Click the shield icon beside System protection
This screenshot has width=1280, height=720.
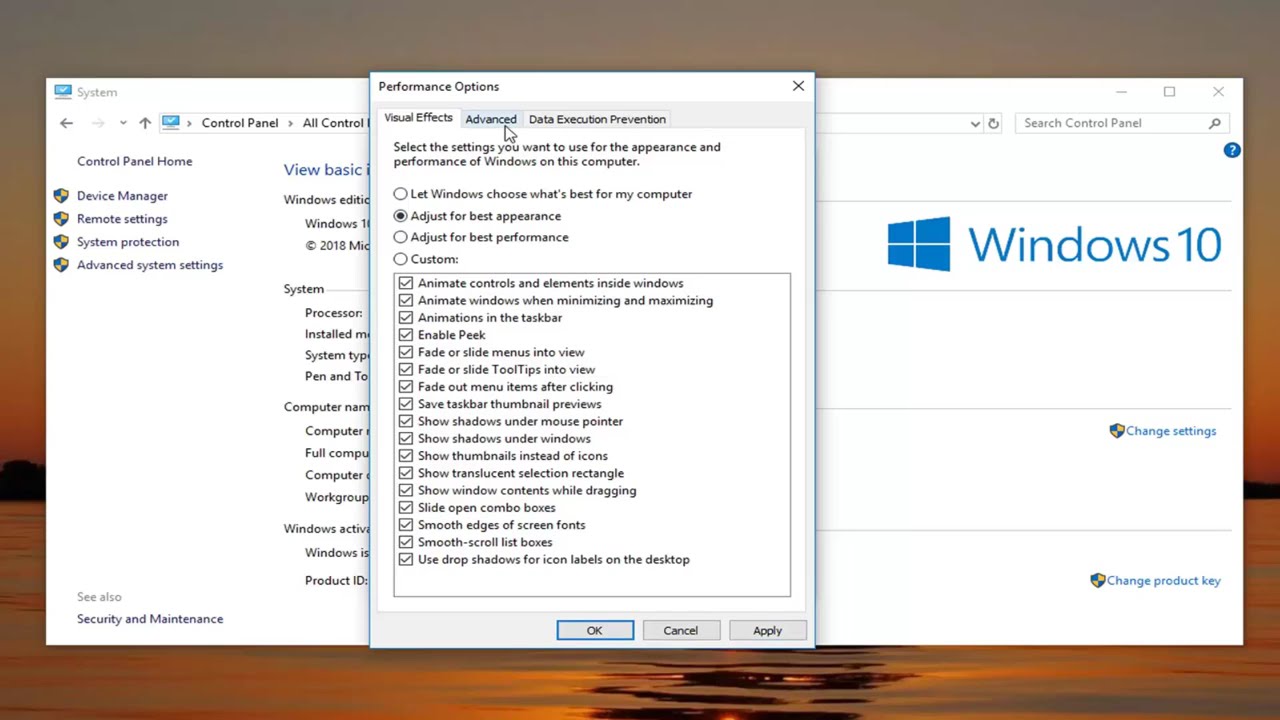click(61, 242)
